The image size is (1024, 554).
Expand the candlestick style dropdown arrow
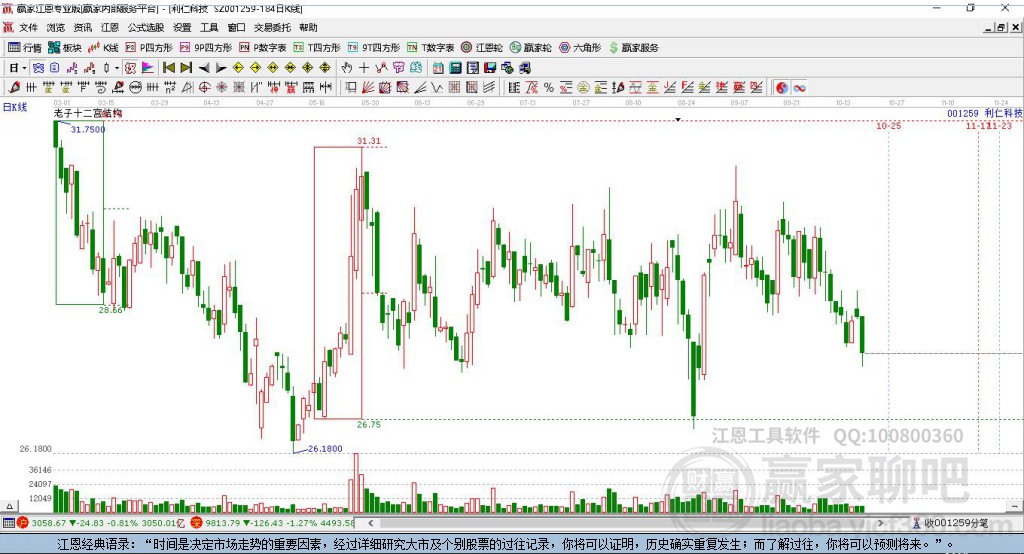pos(117,68)
